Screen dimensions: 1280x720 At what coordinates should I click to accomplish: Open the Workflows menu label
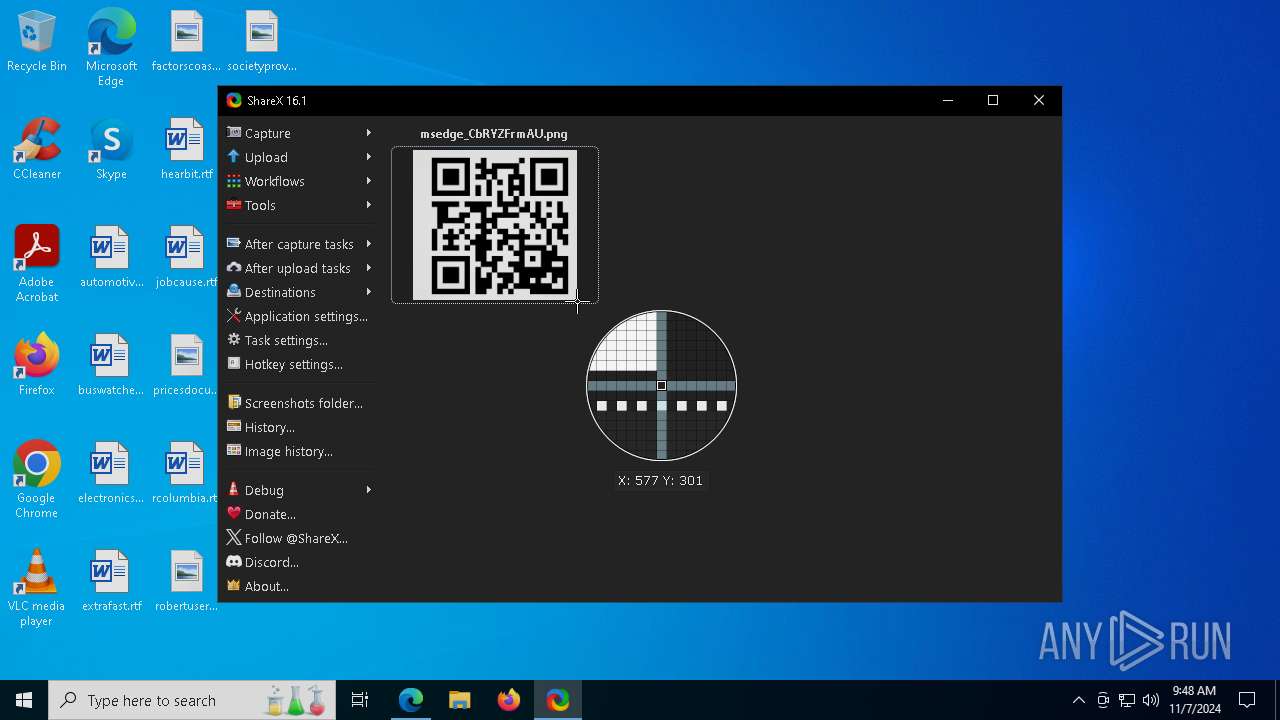pyautogui.click(x=275, y=181)
